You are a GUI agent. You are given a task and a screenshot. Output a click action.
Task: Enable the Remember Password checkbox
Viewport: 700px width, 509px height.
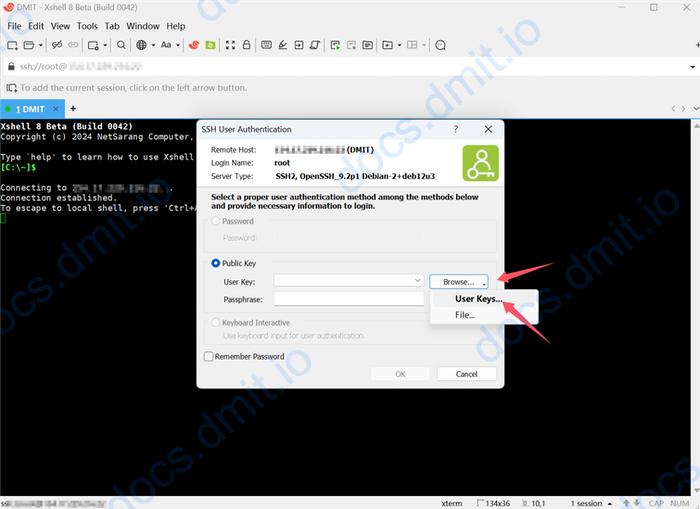coord(208,356)
